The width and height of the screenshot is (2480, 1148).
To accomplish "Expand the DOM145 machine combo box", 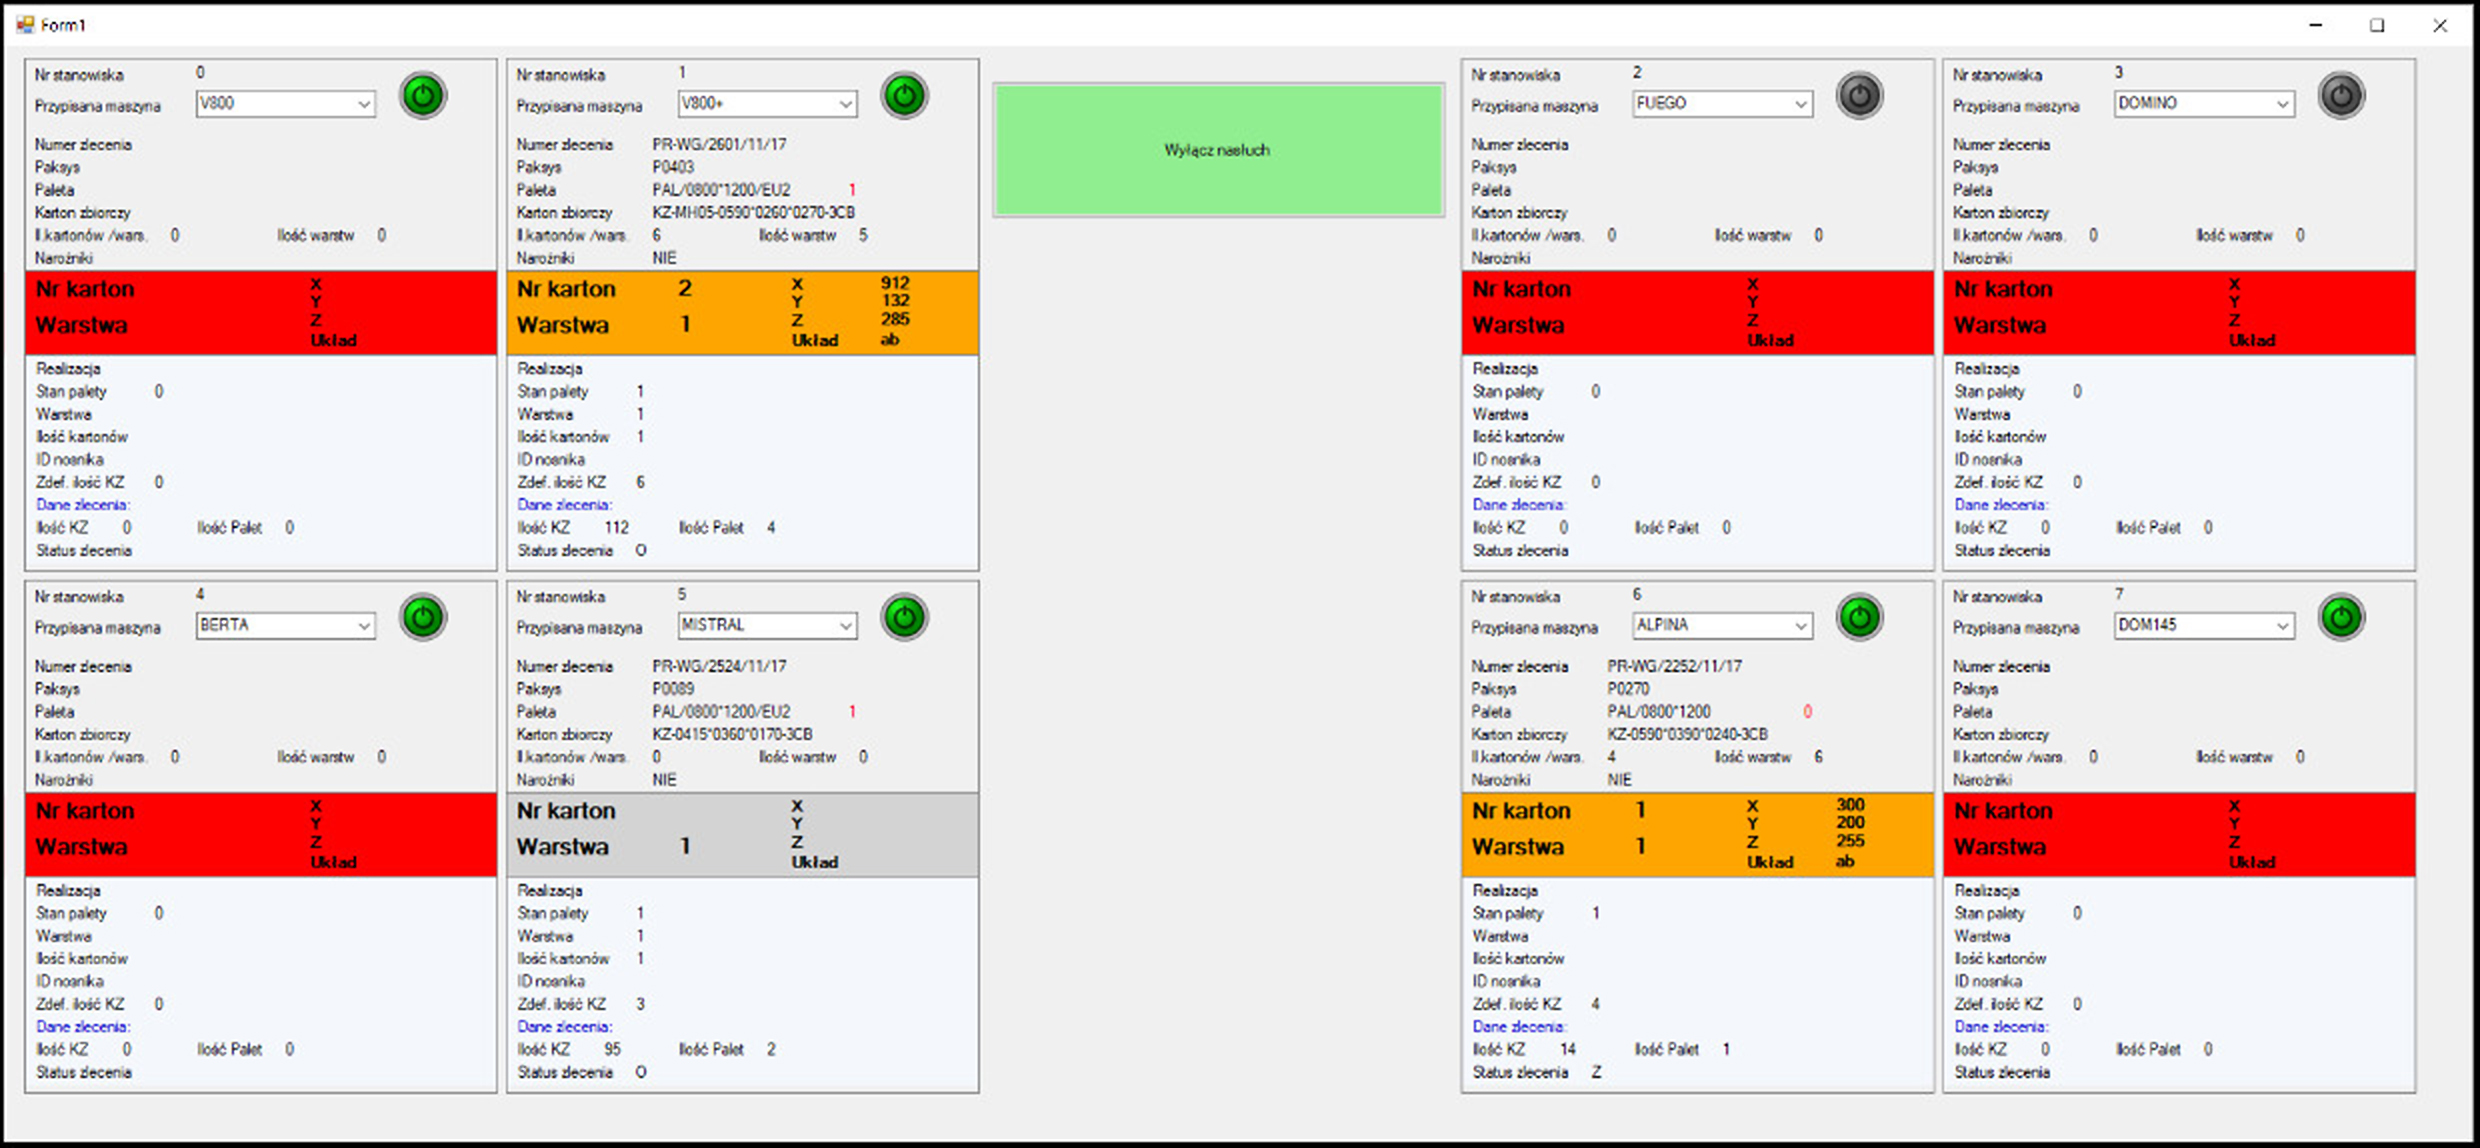I will pyautogui.click(x=2282, y=626).
